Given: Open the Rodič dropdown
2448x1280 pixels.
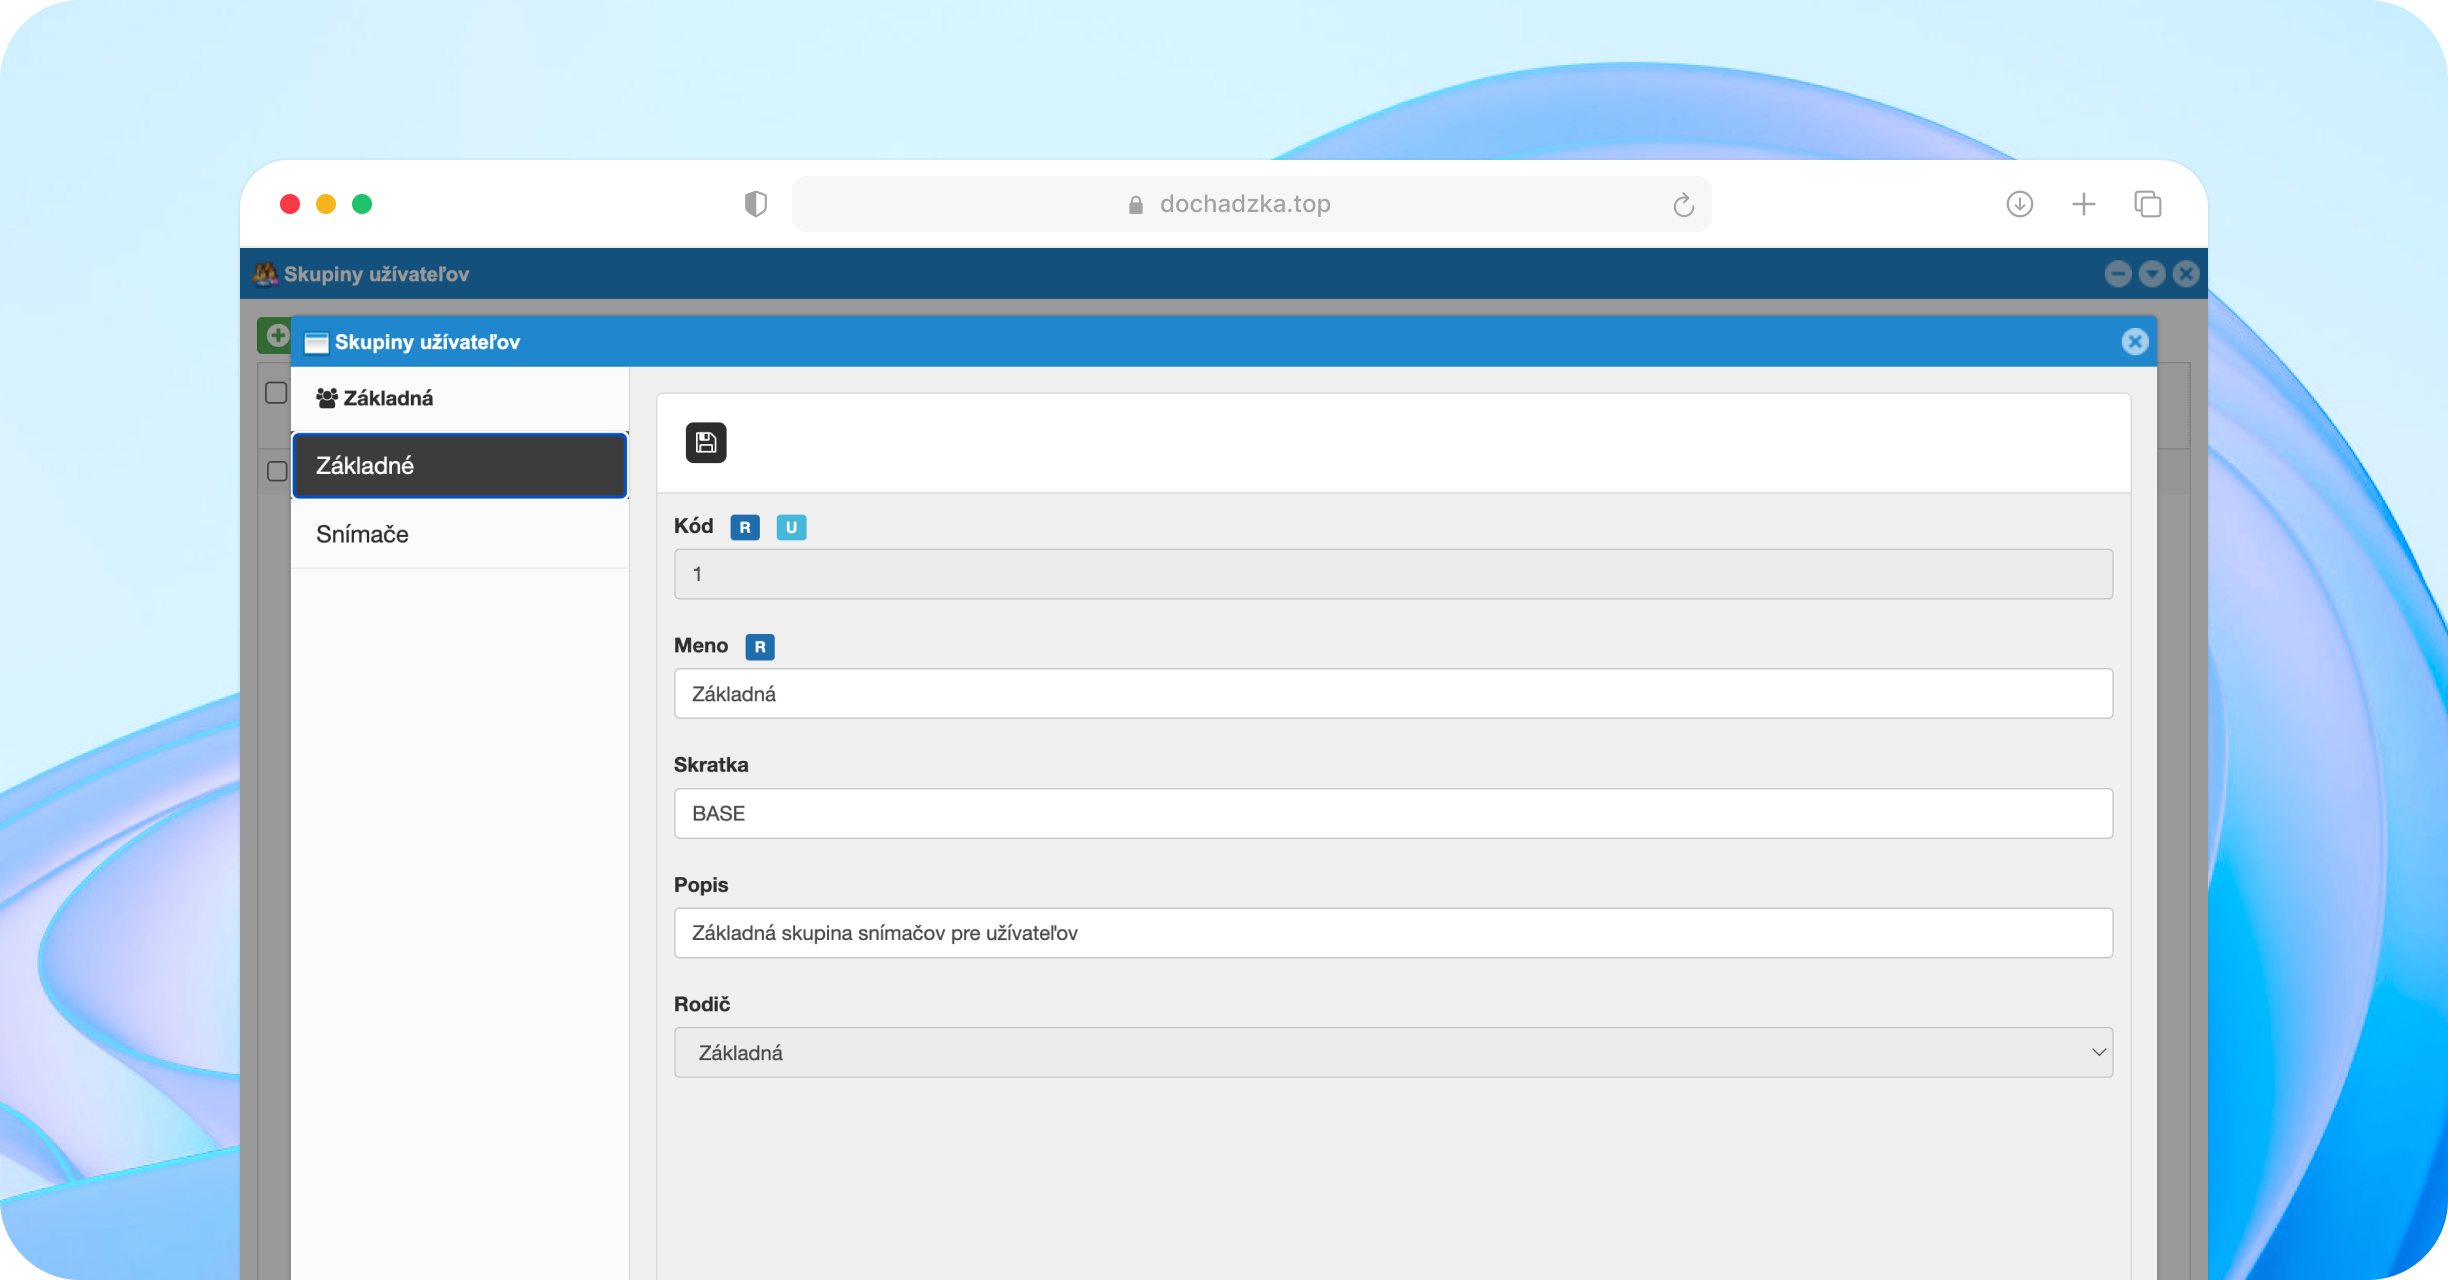Looking at the screenshot, I should (x=1393, y=1053).
